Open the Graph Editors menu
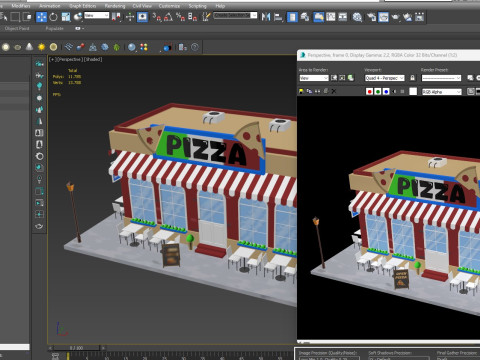480x360 pixels. (83, 6)
